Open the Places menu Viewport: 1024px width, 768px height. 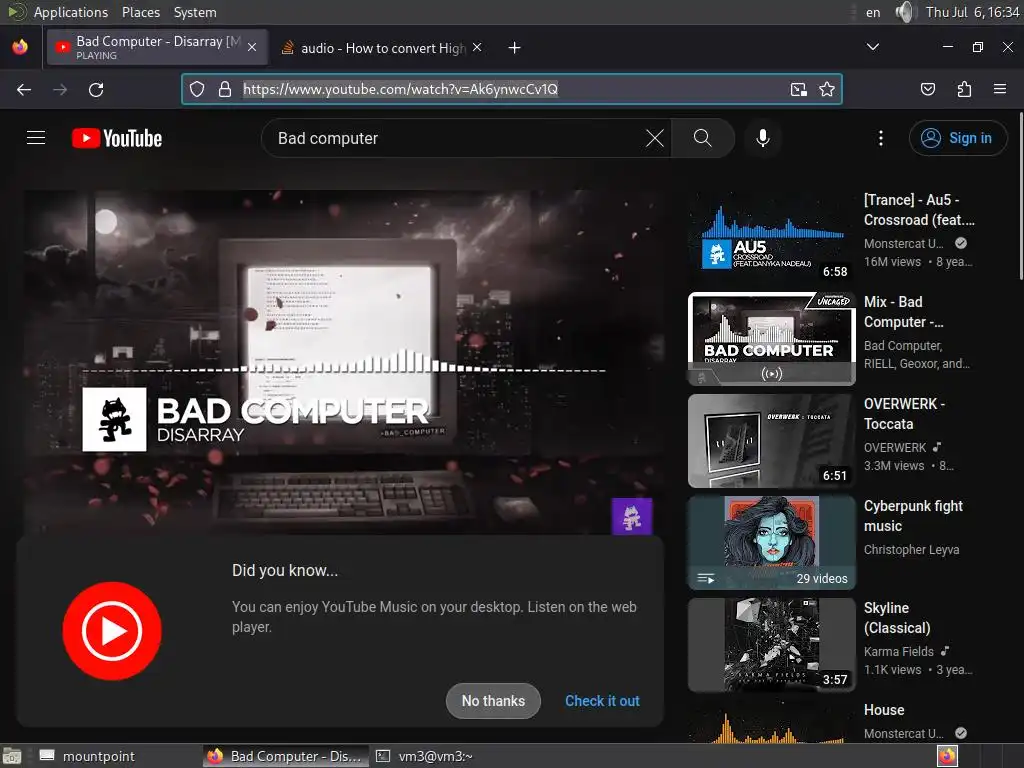pos(140,12)
